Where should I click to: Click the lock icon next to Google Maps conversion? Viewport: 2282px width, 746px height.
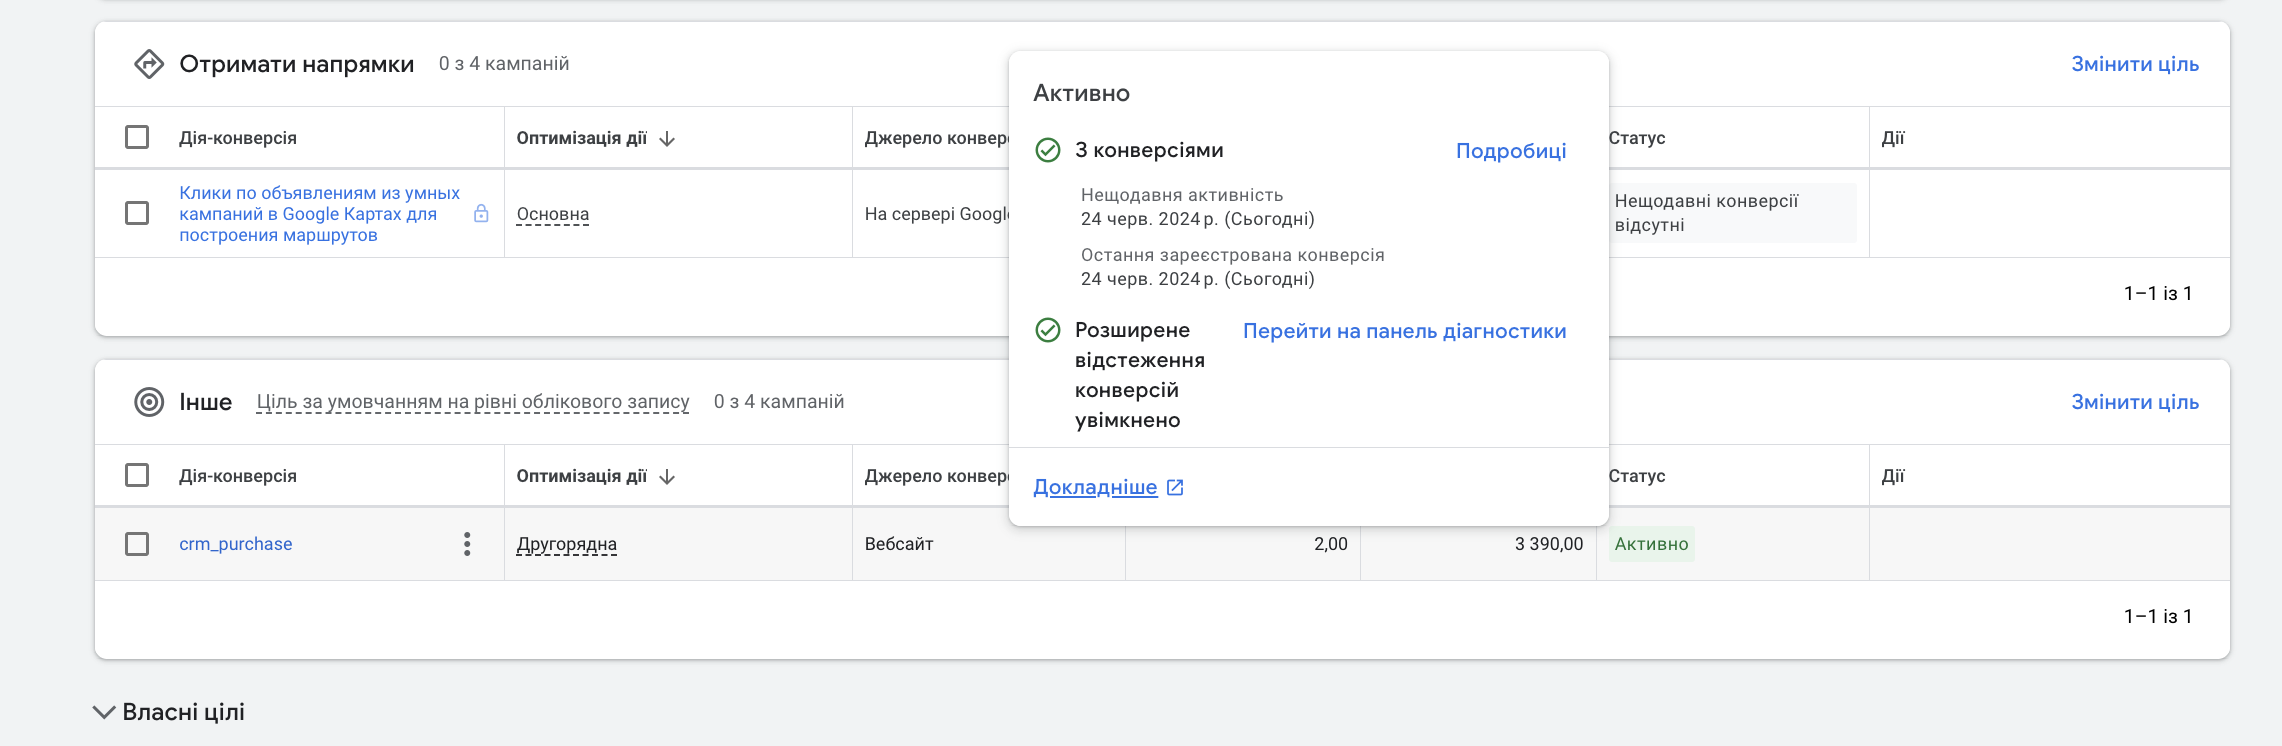481,213
